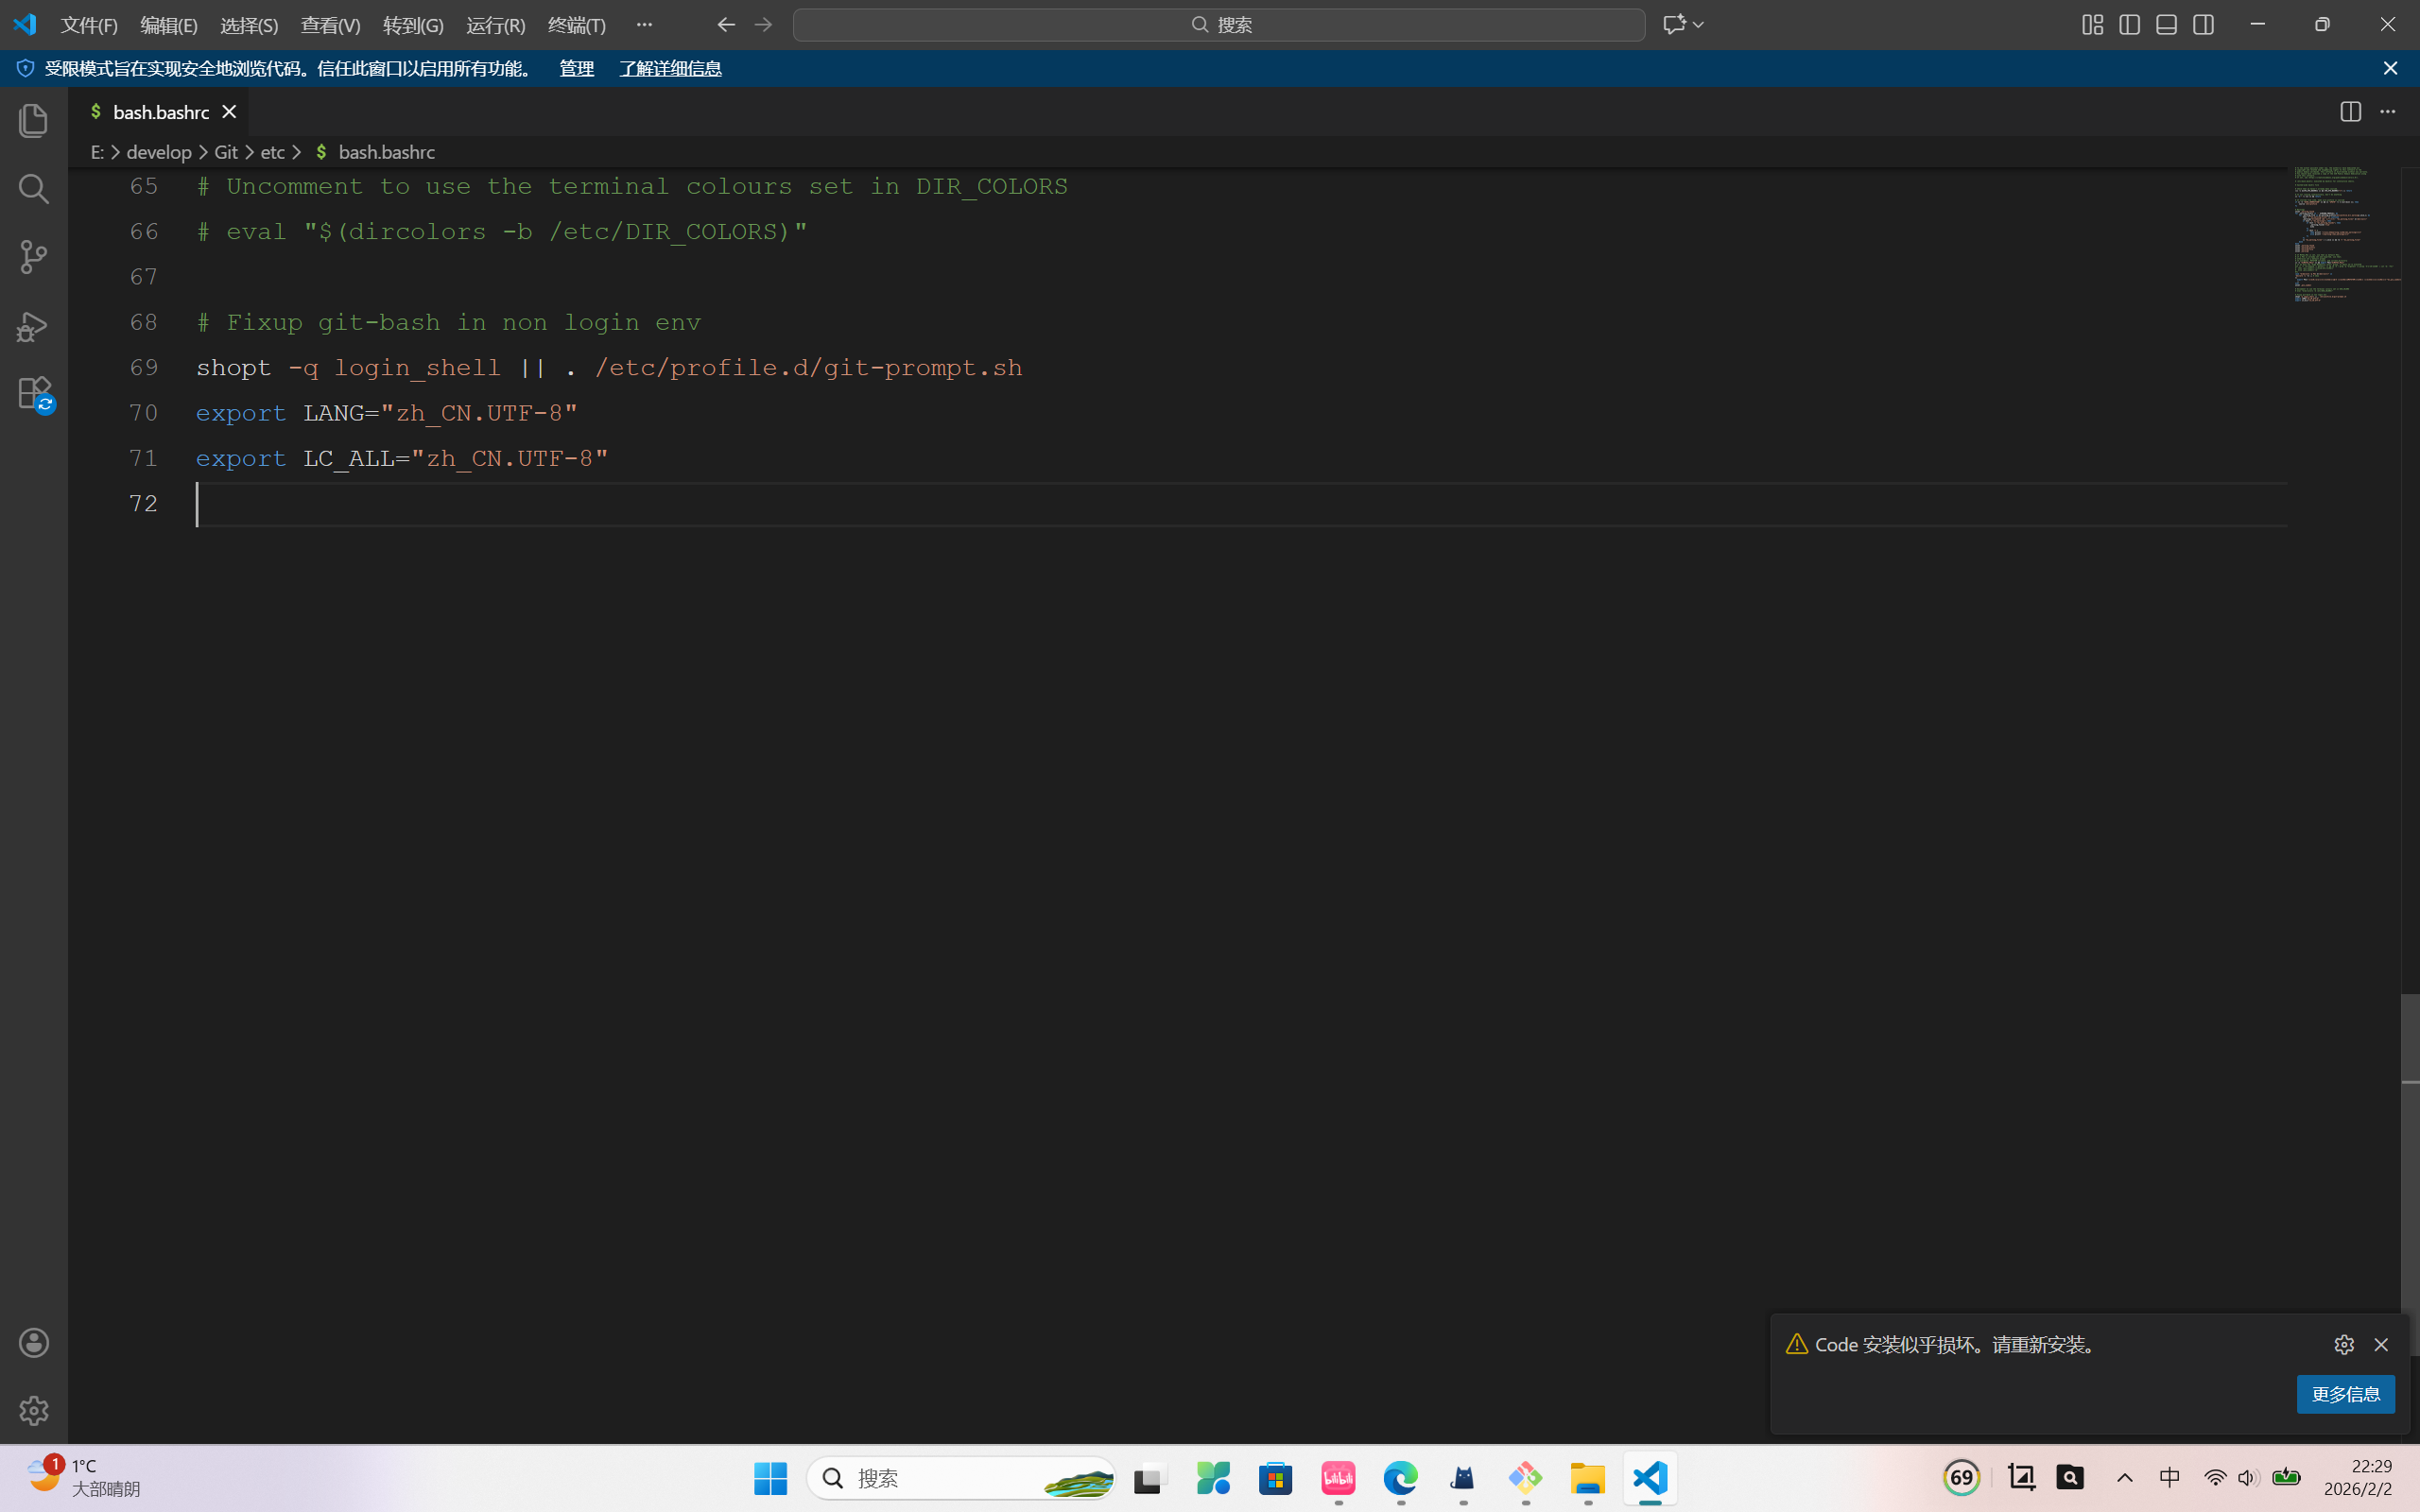2420x1512 pixels.
Task: Open the more menus ellipsis in menu bar
Action: (x=644, y=25)
